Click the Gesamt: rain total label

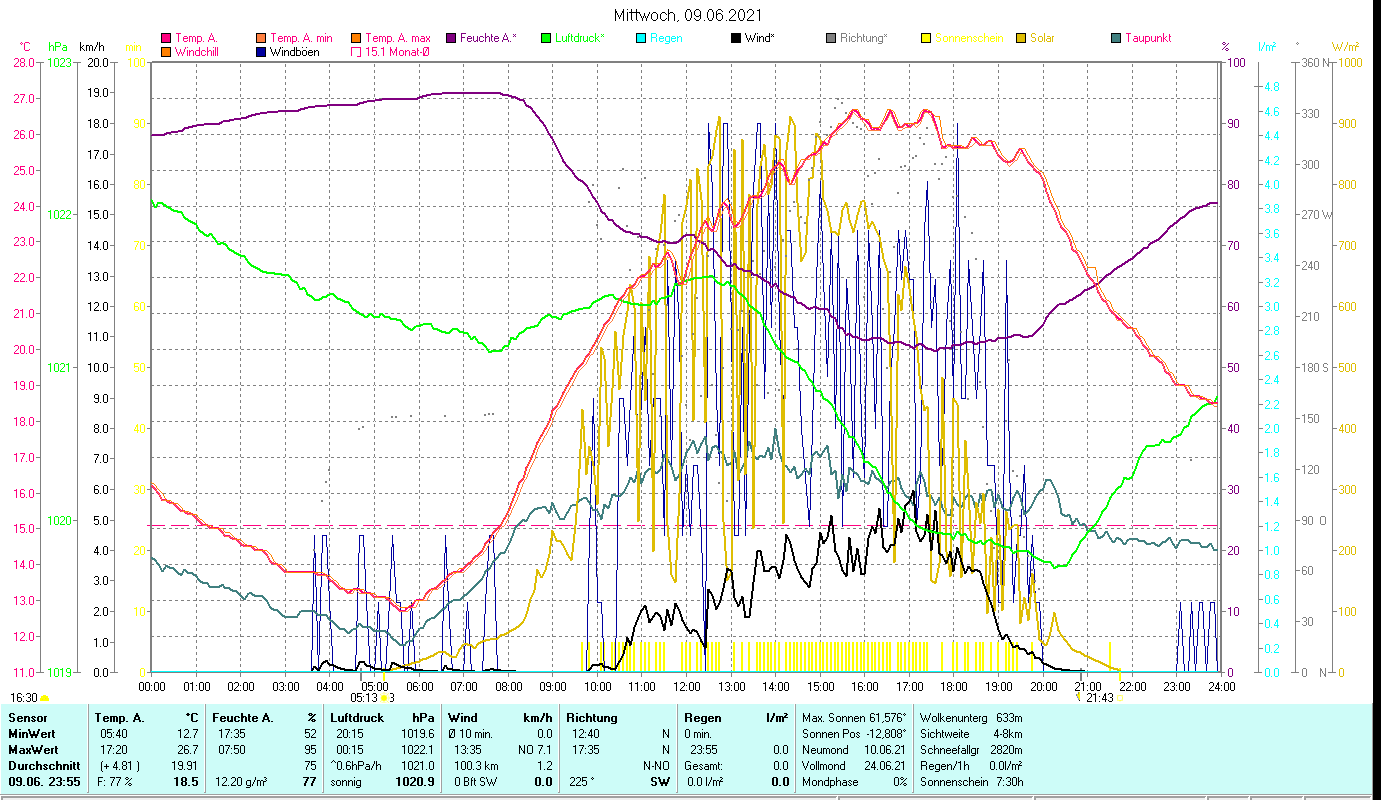(x=703, y=766)
